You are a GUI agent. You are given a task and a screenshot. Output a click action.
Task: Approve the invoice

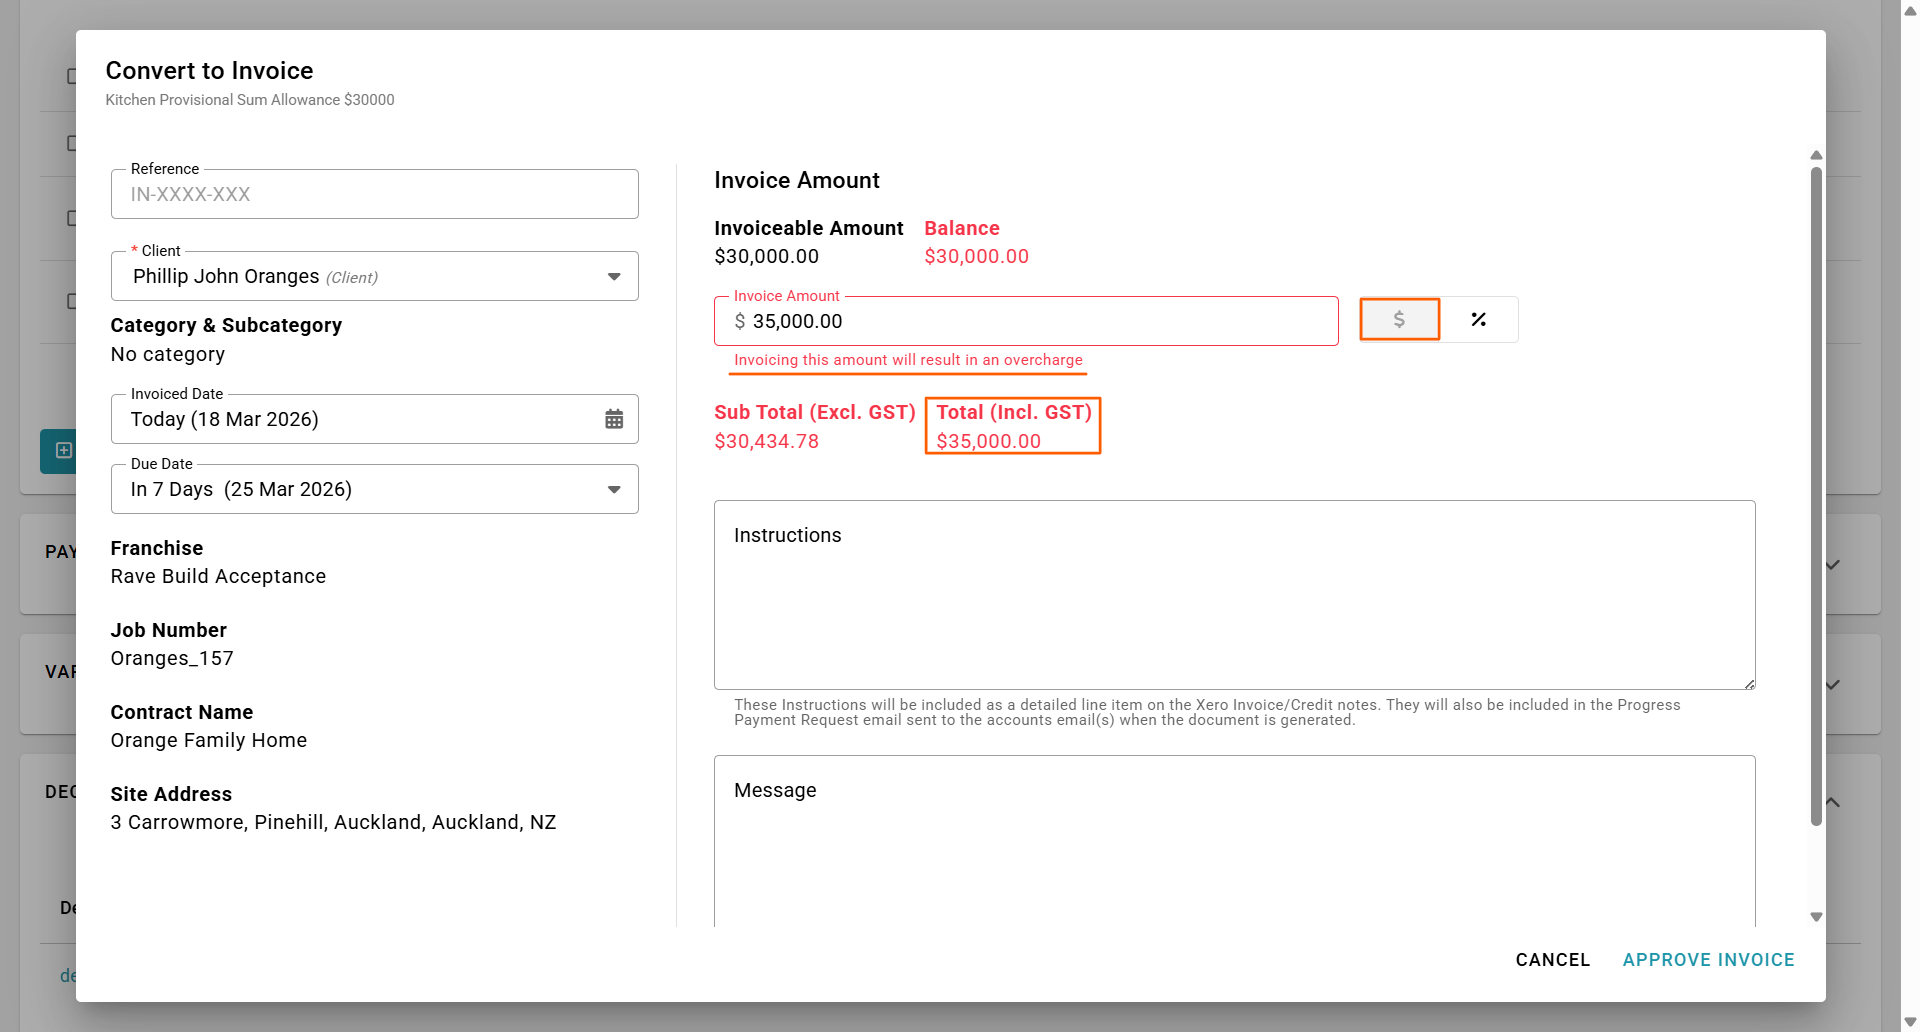[x=1708, y=960]
